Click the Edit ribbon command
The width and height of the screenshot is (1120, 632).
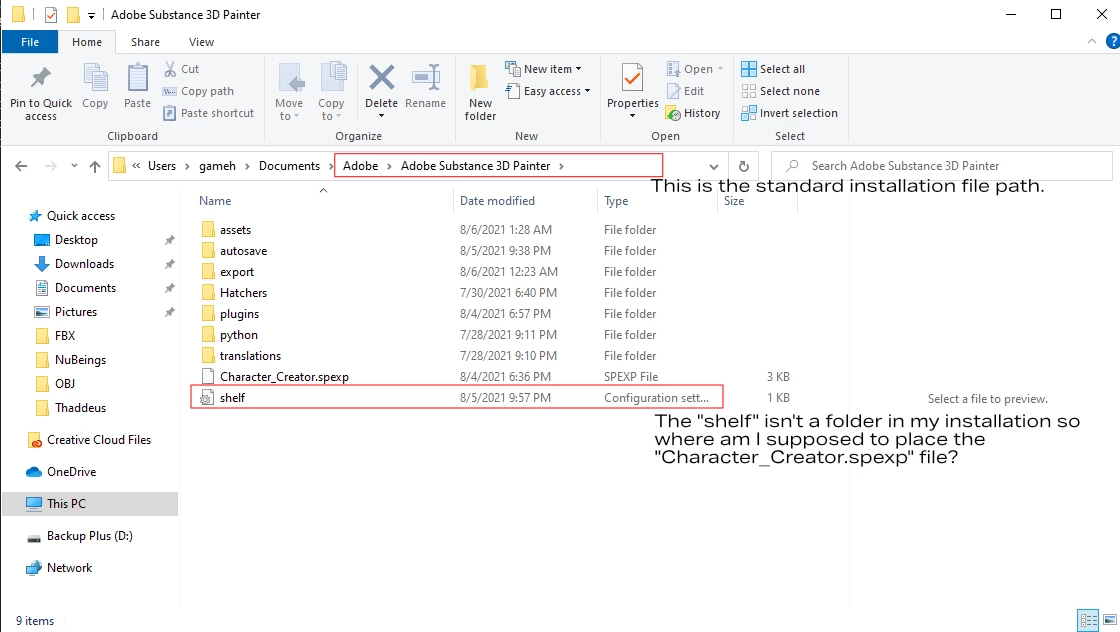[x=686, y=91]
